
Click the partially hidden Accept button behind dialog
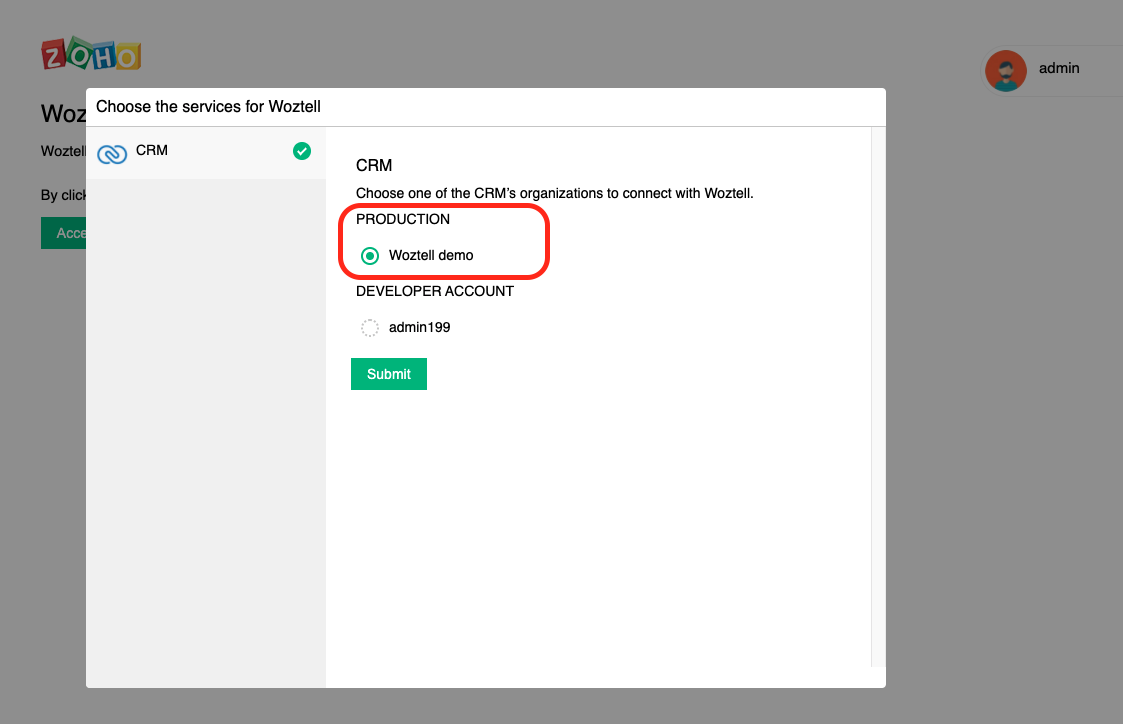pos(64,233)
